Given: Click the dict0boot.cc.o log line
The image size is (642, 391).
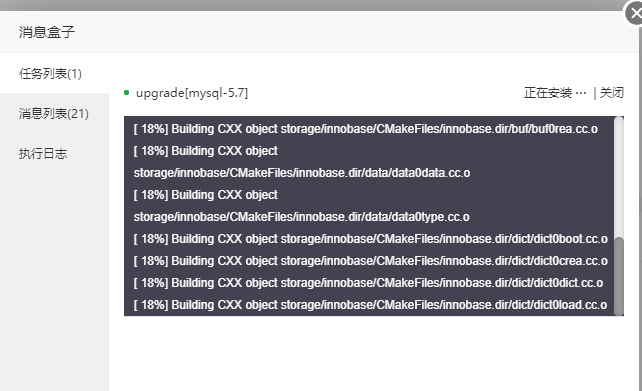Looking at the screenshot, I should pyautogui.click(x=371, y=239).
